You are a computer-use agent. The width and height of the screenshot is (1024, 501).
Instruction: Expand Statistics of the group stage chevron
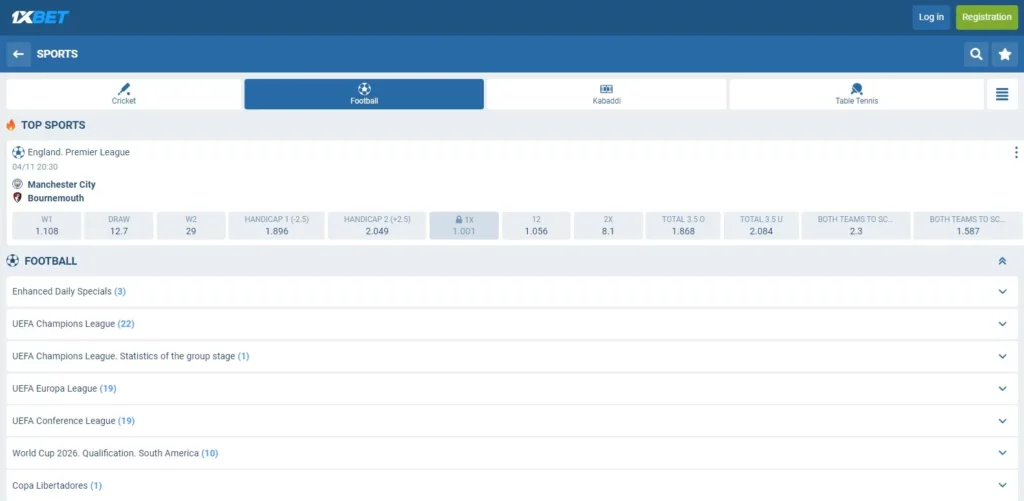coord(1002,356)
